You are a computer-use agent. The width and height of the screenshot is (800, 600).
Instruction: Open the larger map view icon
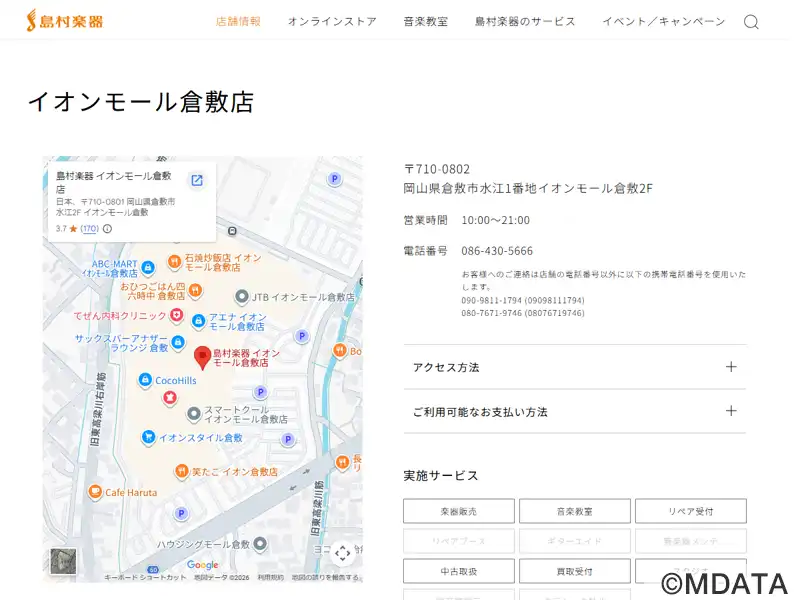pos(197,180)
